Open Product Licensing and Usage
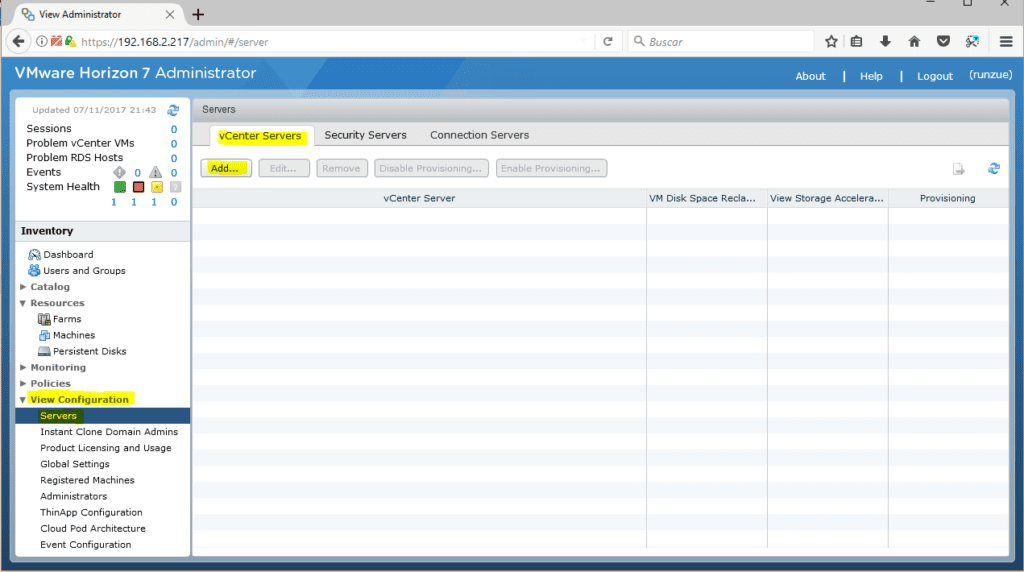 (106, 448)
